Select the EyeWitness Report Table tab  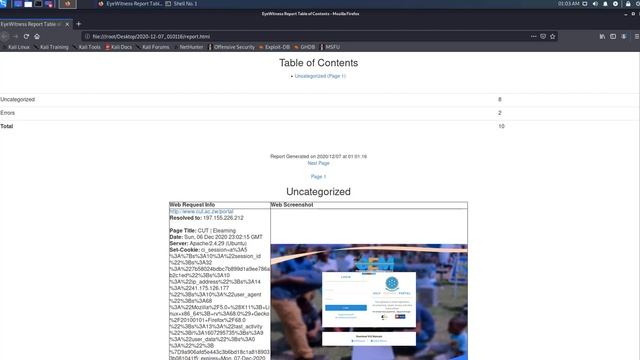coord(36,24)
